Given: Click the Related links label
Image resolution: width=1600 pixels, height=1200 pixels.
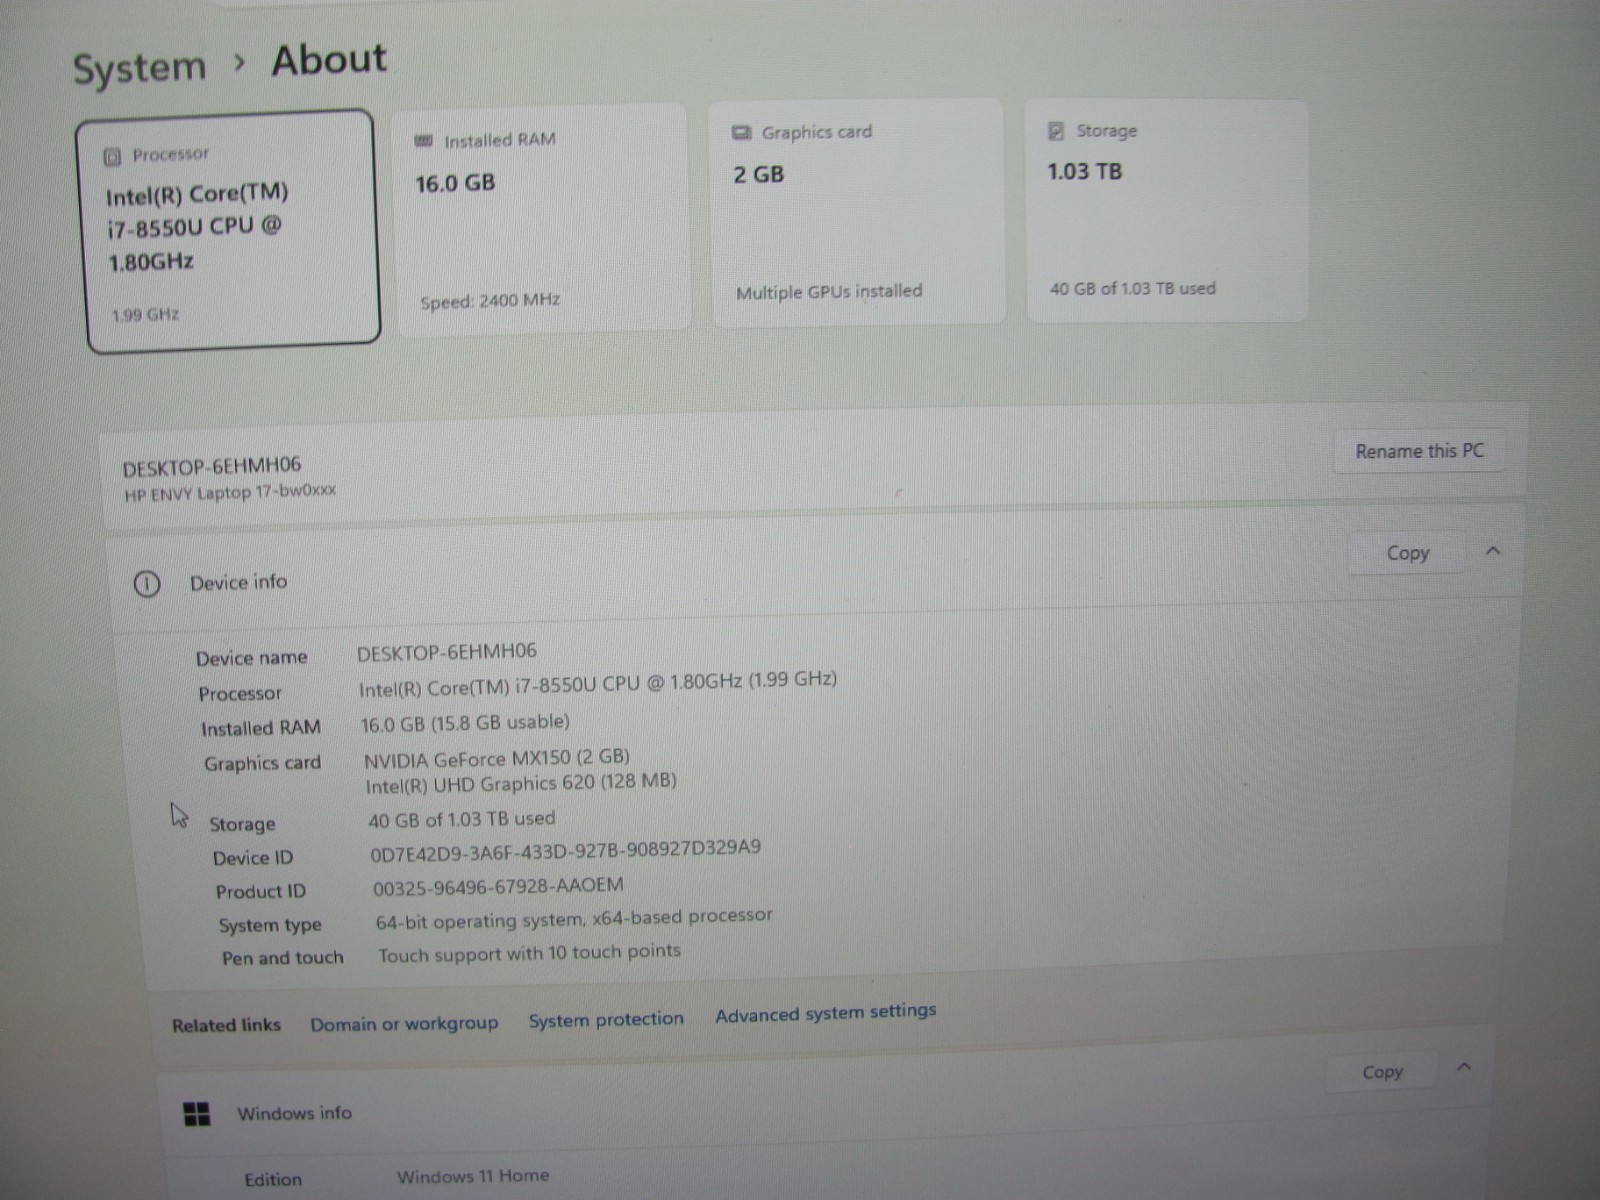Looking at the screenshot, I should click(x=226, y=1025).
